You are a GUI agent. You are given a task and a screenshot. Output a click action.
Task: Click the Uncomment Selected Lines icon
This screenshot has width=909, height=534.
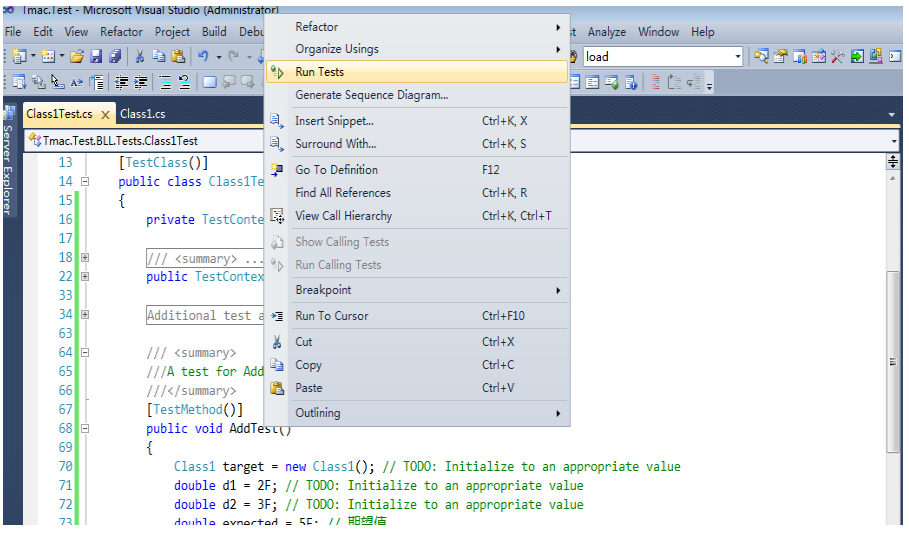pos(184,82)
